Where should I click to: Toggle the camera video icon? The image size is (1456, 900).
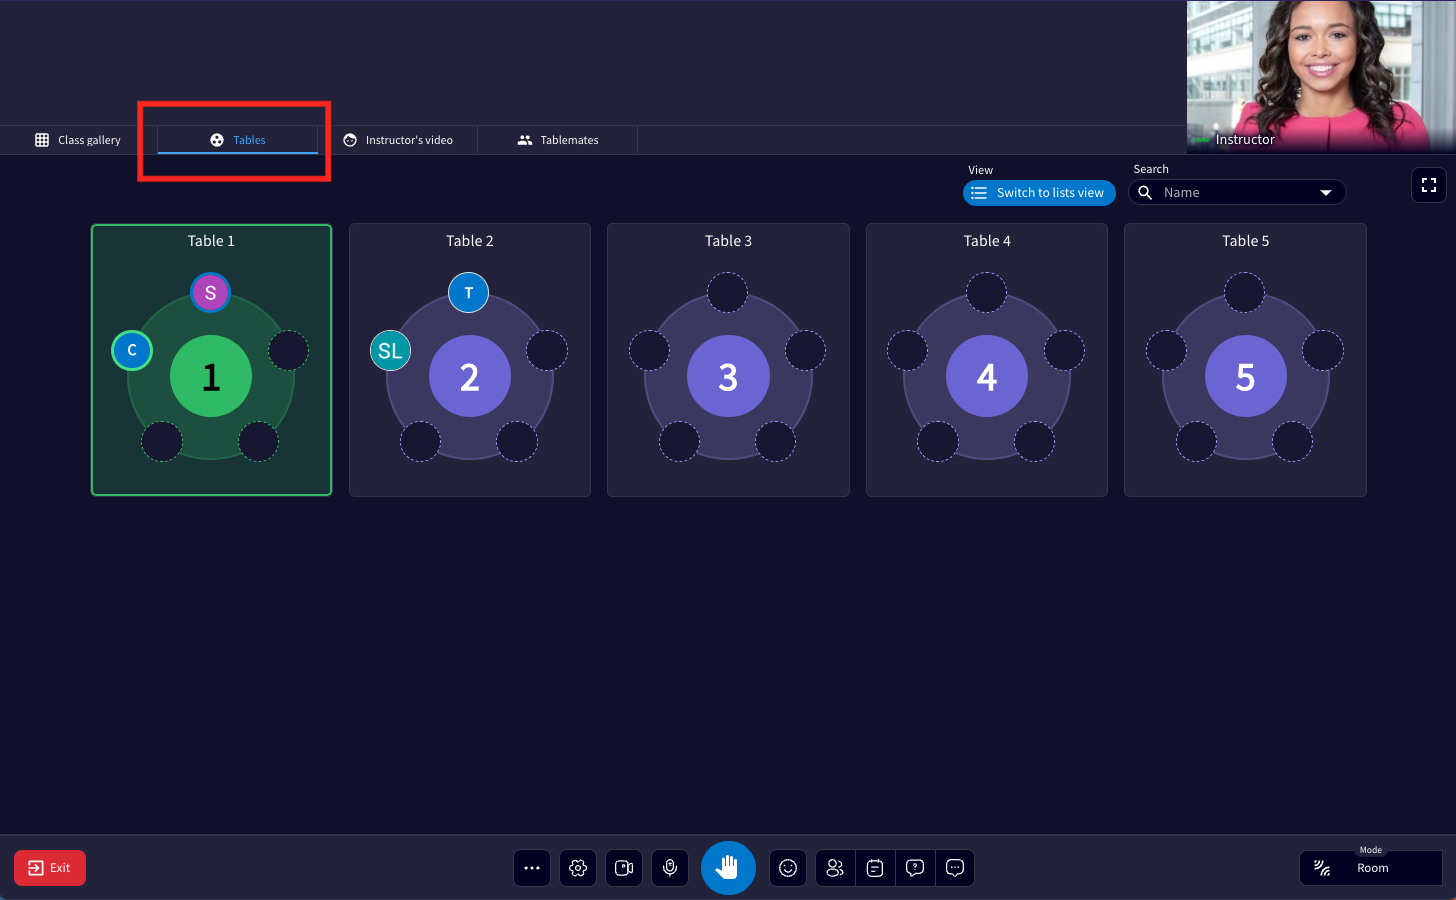tap(624, 868)
